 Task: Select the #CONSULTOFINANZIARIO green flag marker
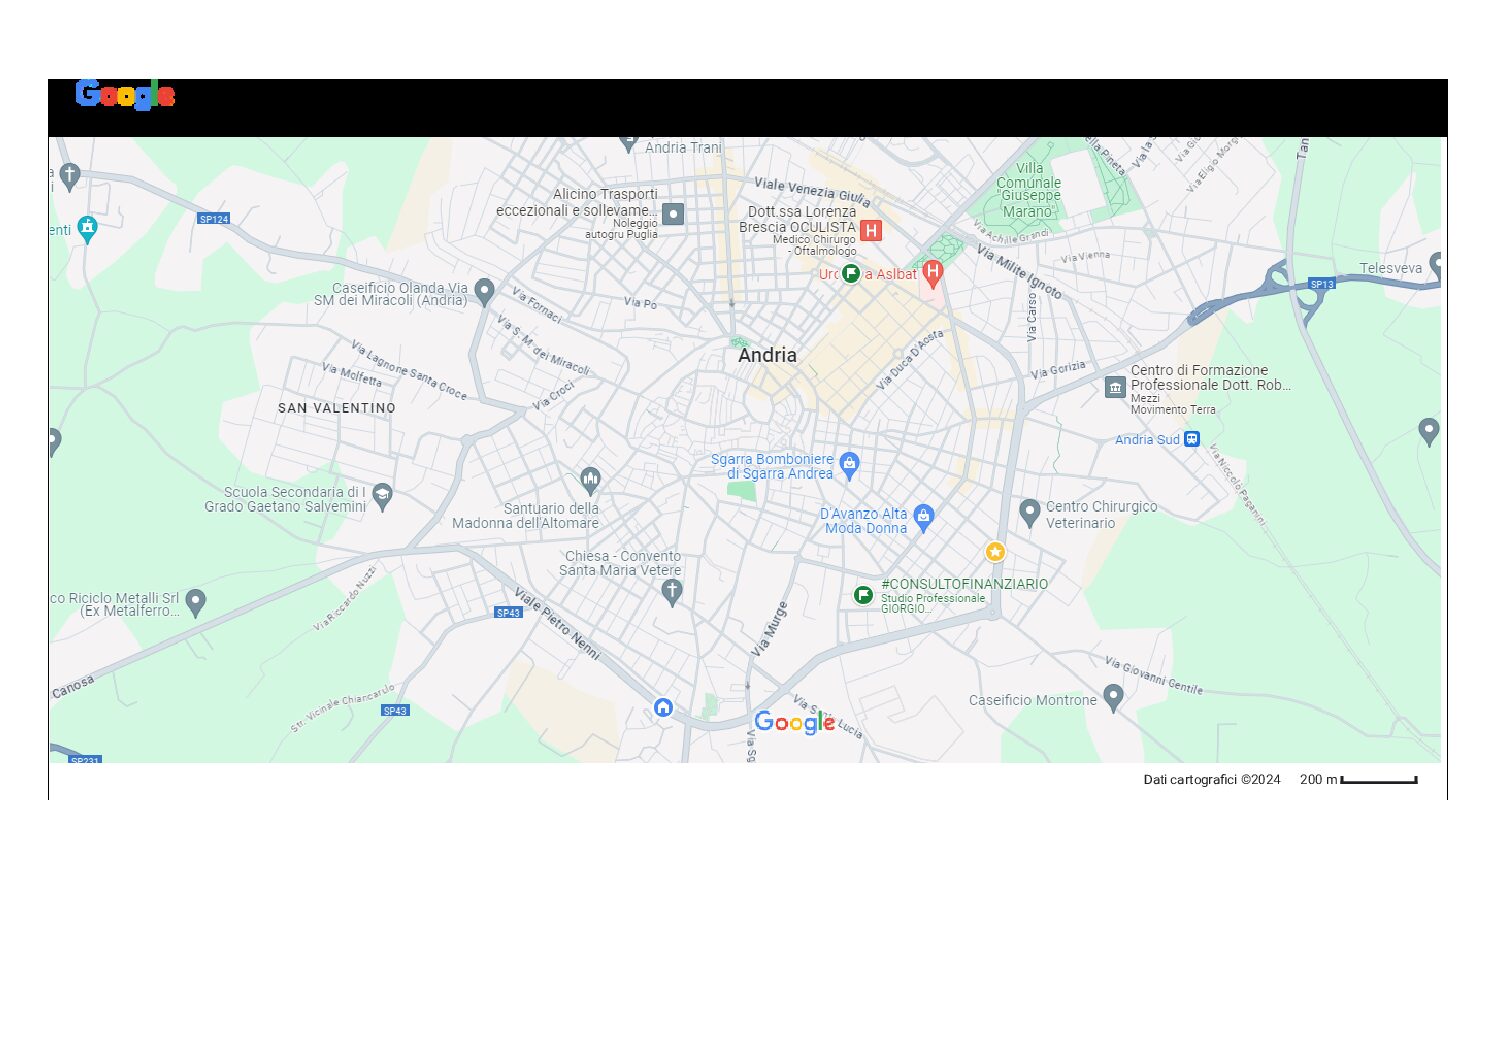864,595
